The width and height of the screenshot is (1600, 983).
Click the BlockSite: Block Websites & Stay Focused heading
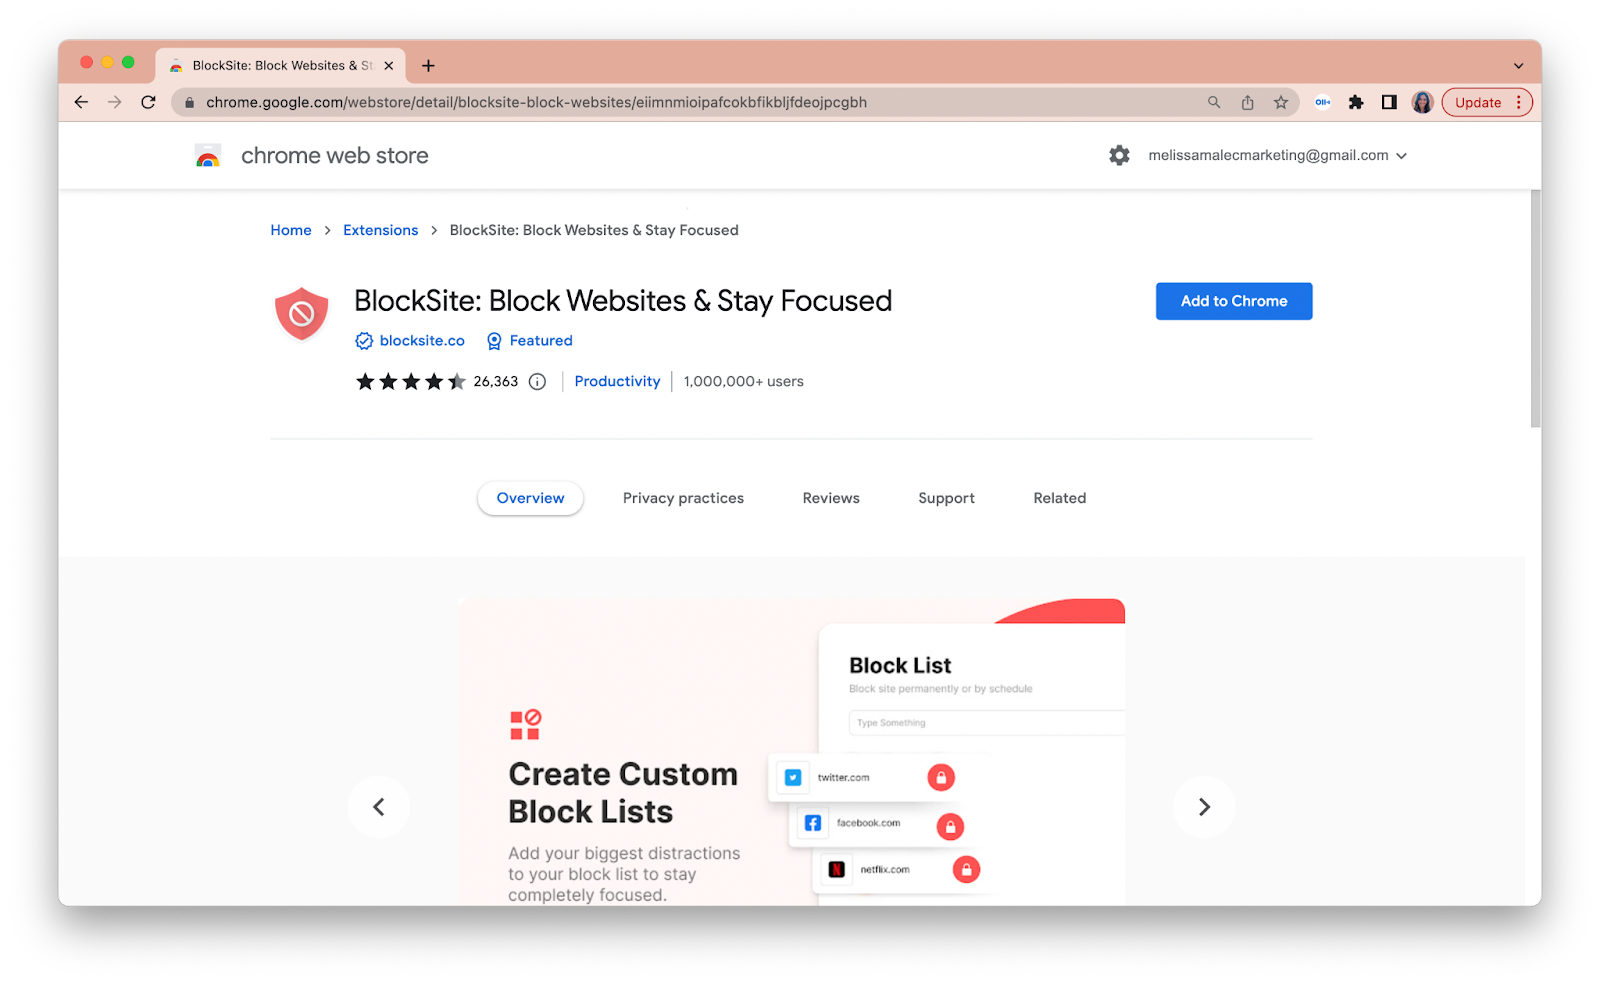tap(623, 301)
